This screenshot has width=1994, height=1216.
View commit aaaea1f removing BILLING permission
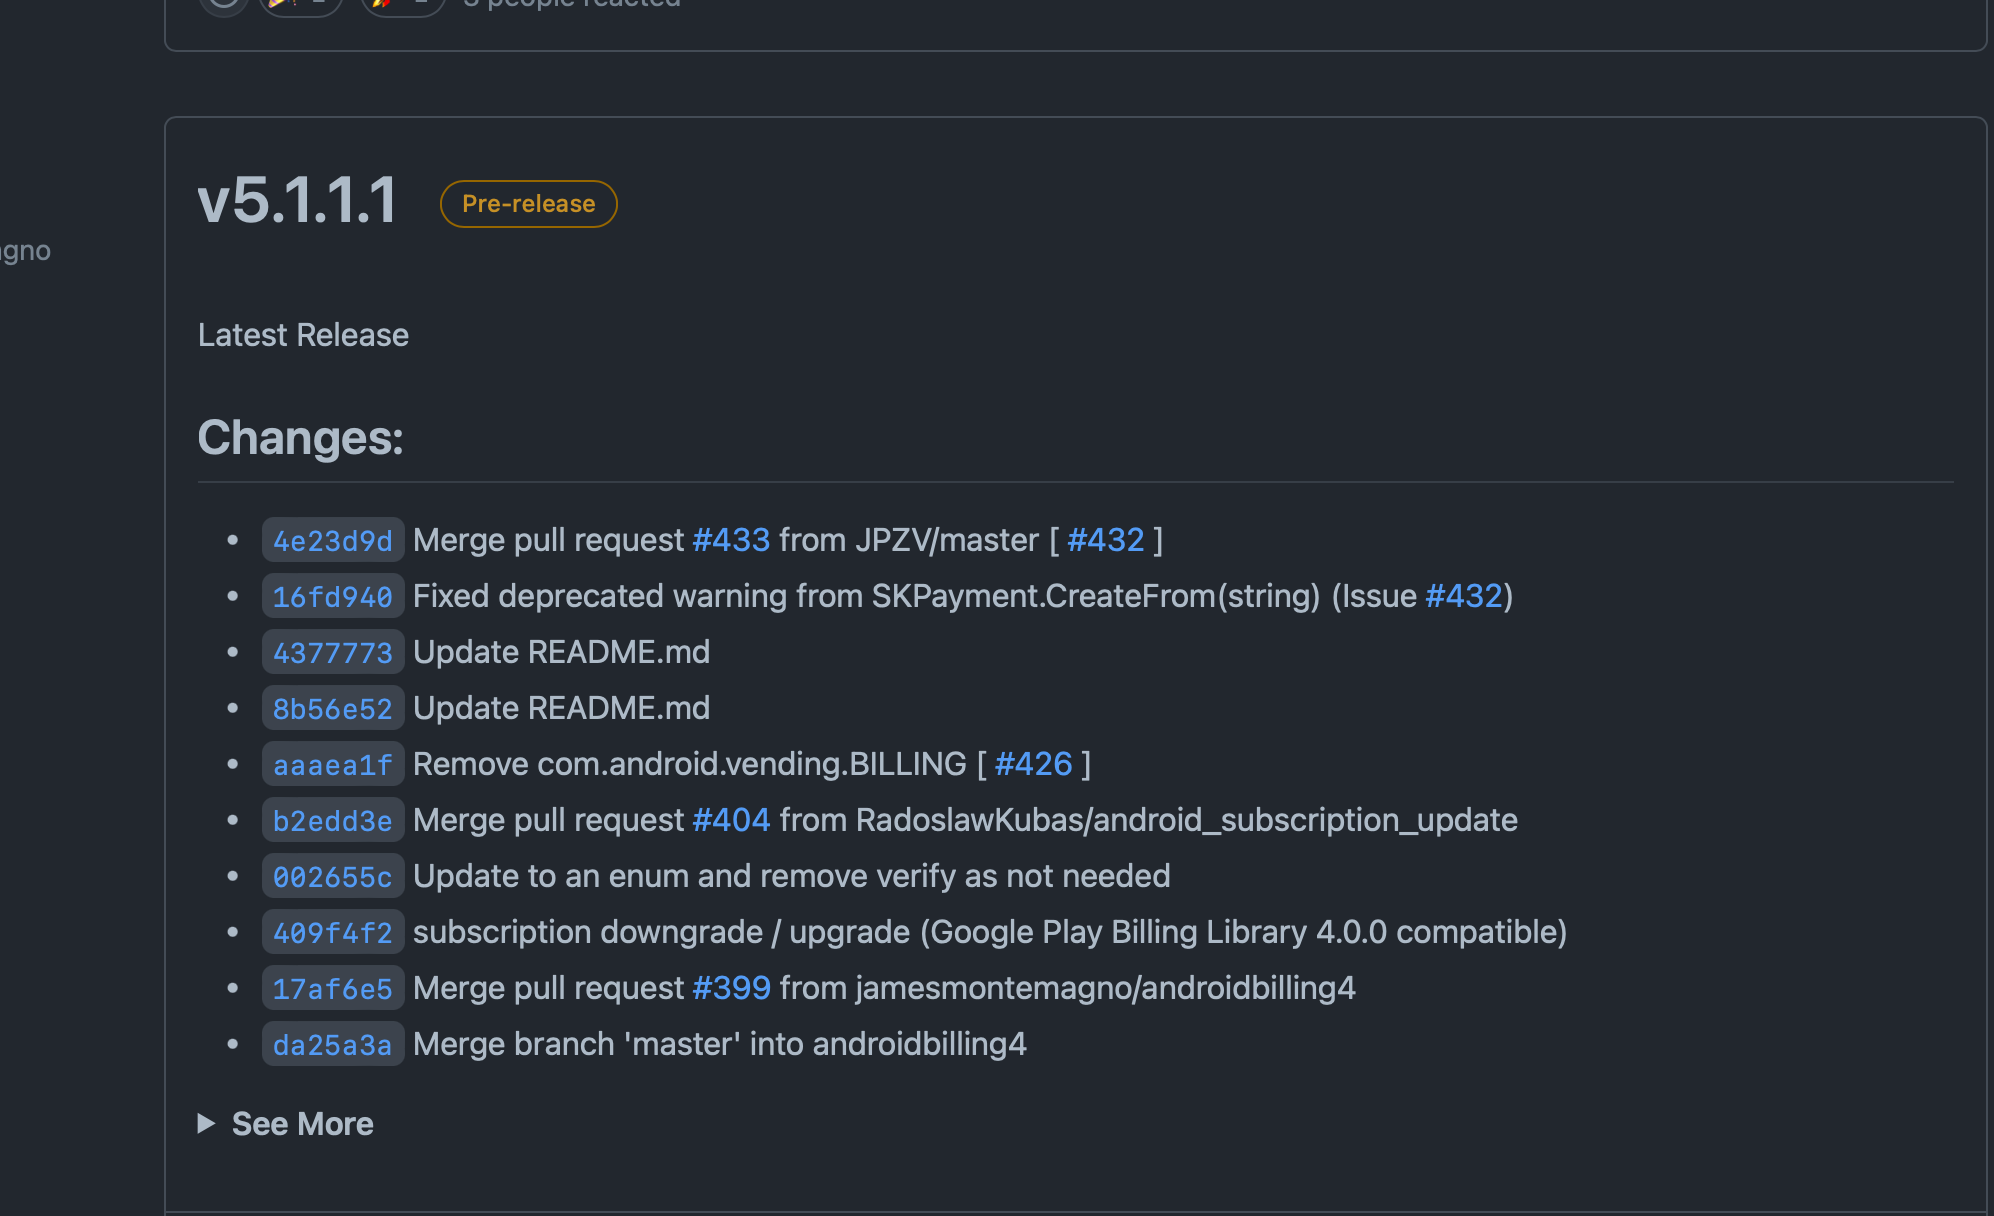(x=332, y=763)
